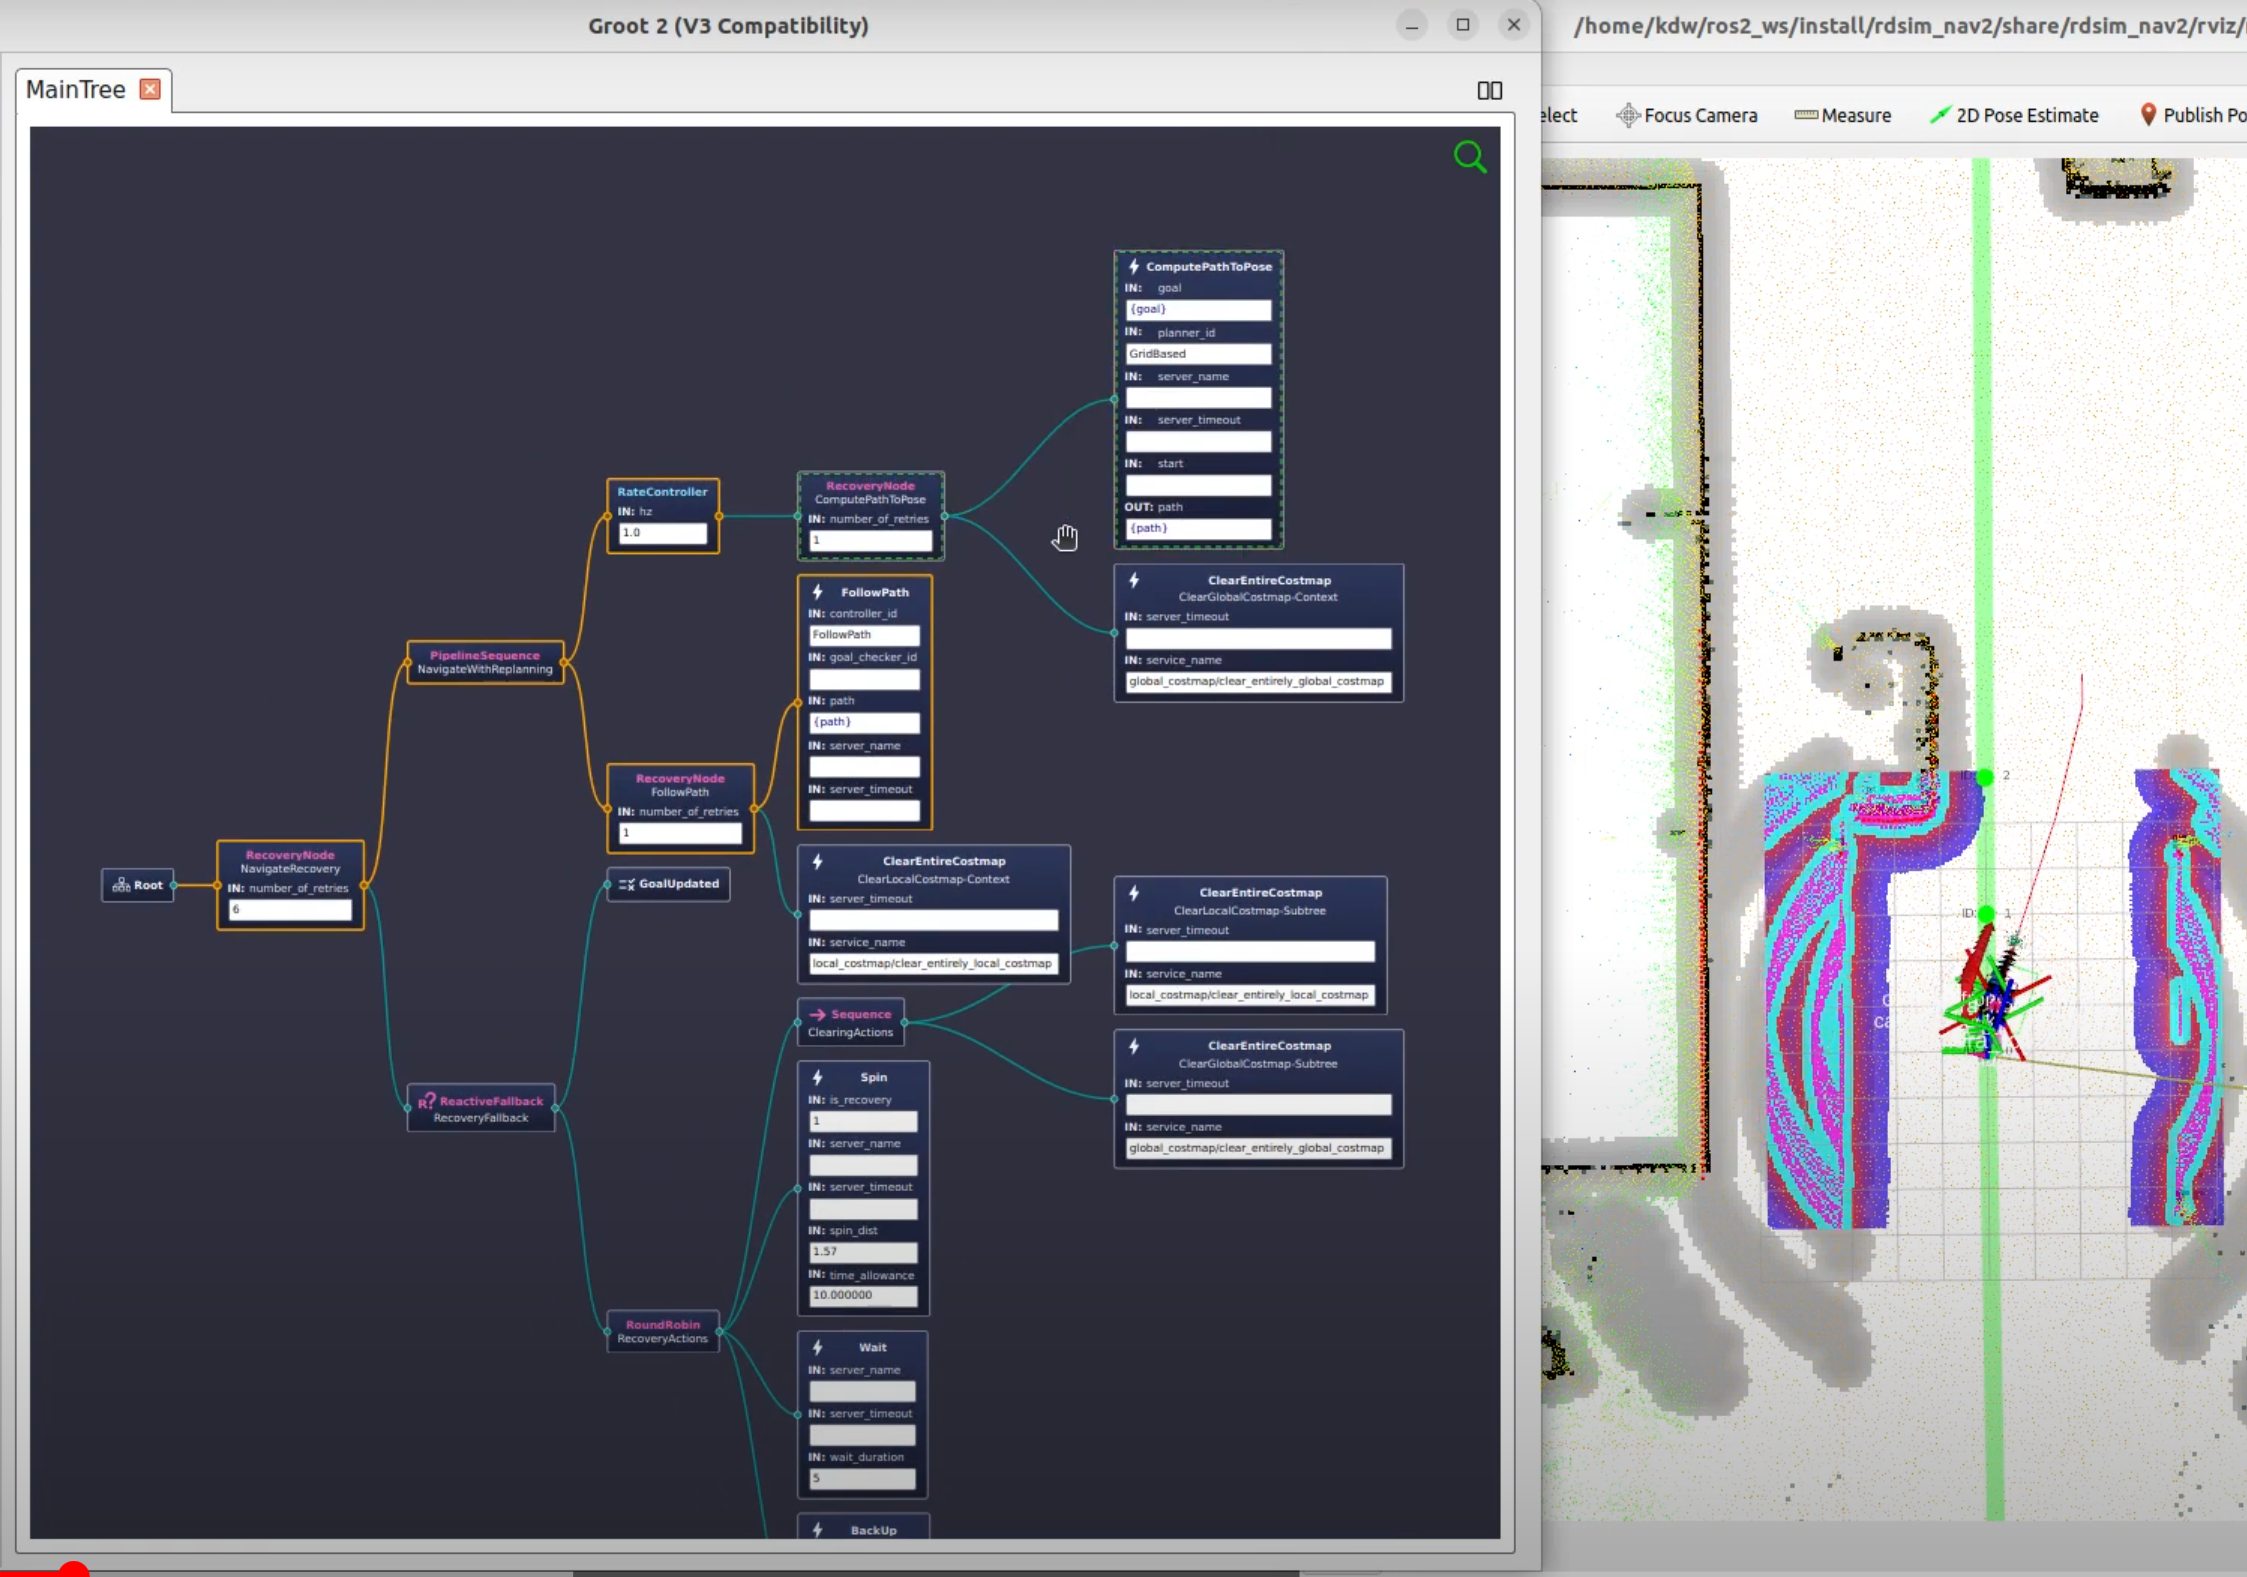Click the Wait action lightning icon
The width and height of the screenshot is (2247, 1577).
[x=818, y=1347]
